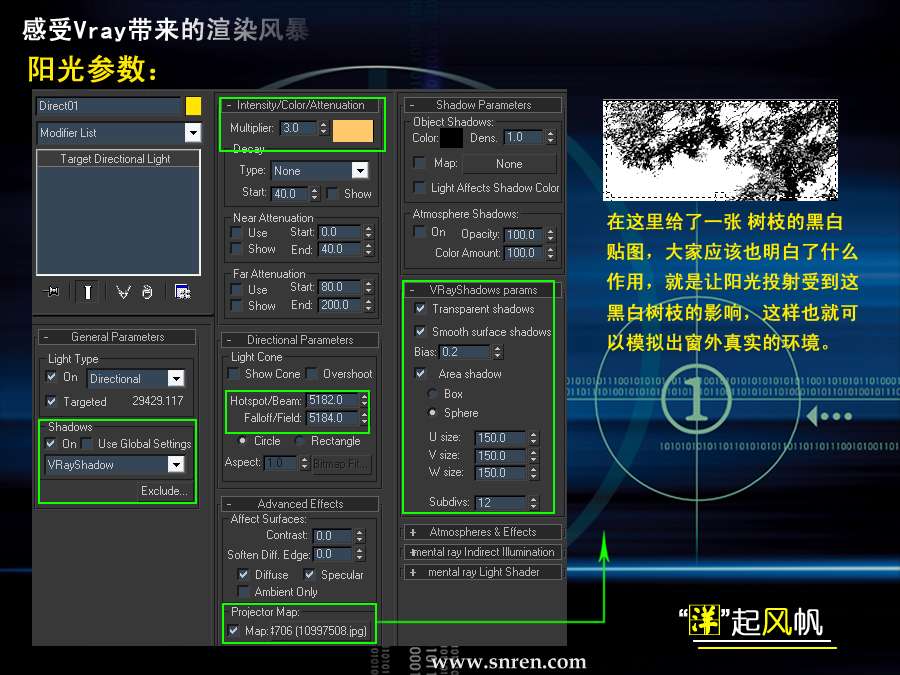Enable Atmosphere Shadows On checkbox
The width and height of the screenshot is (900, 675).
420,231
